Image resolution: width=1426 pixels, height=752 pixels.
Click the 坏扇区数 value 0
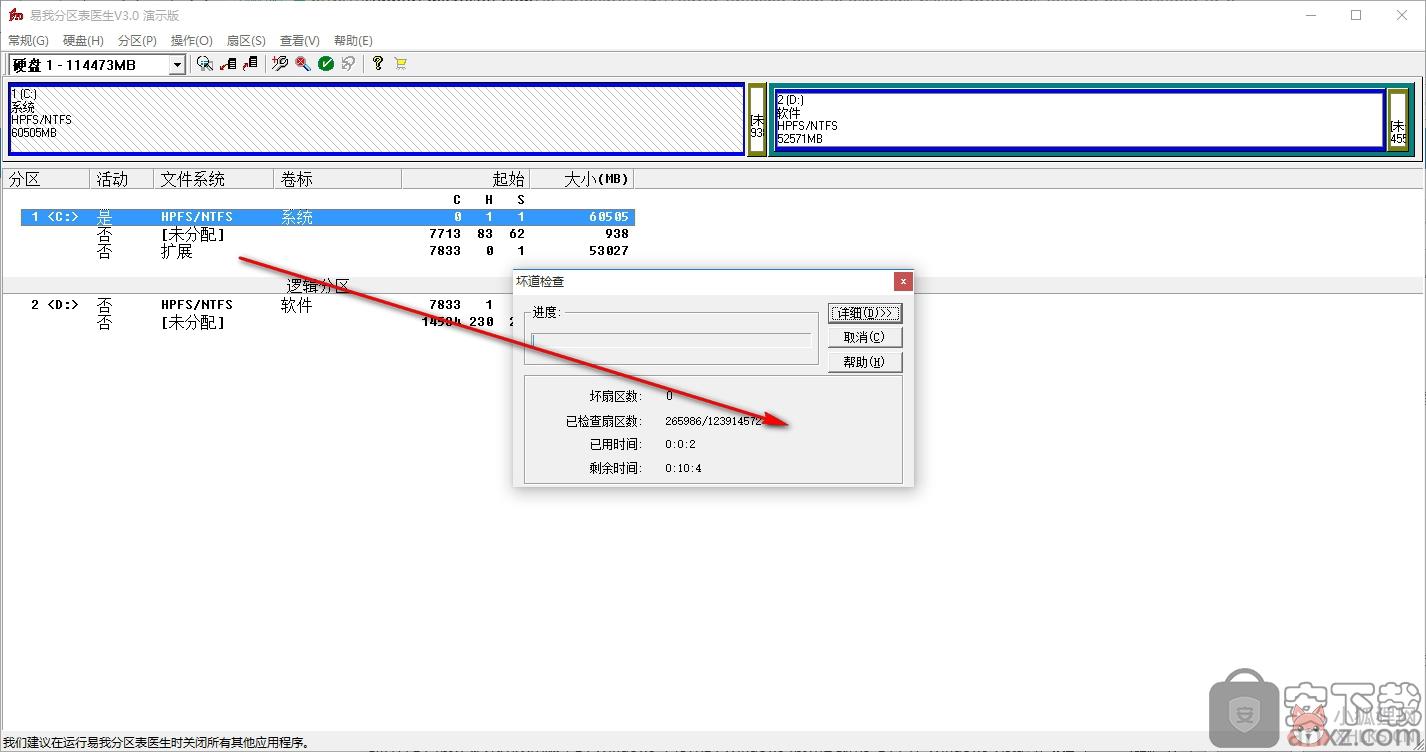point(669,396)
